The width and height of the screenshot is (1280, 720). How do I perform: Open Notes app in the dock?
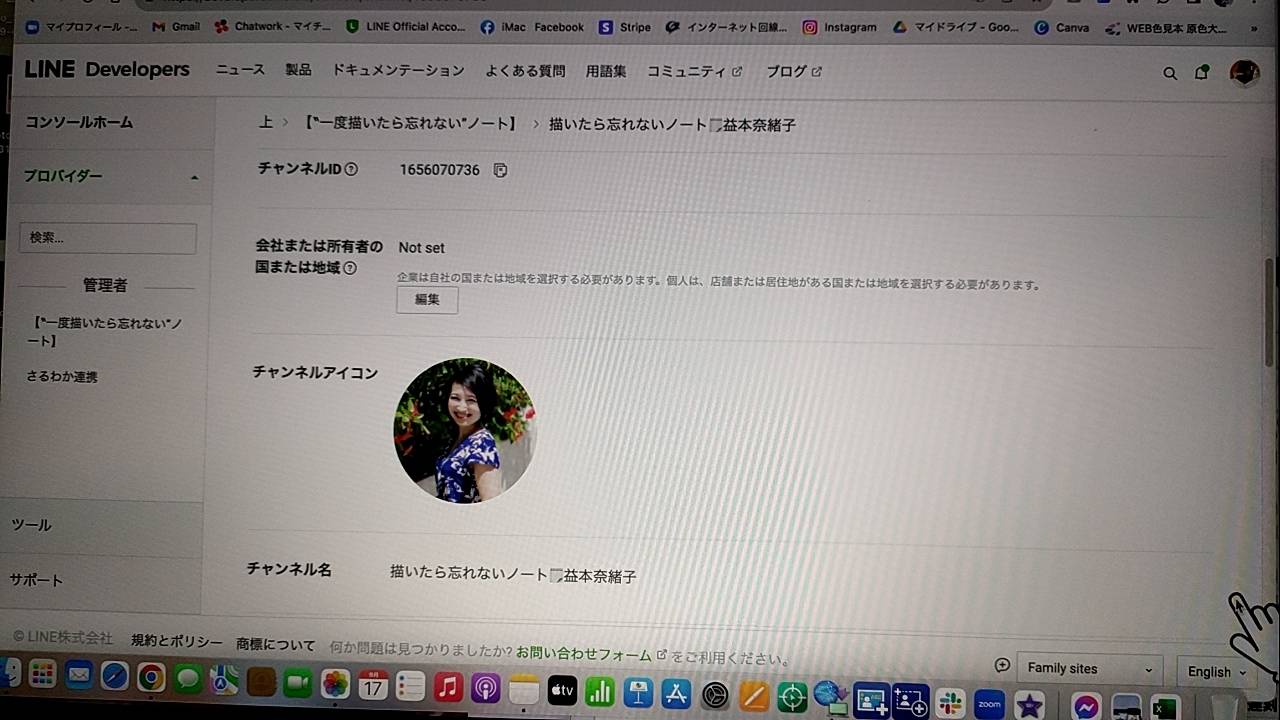click(x=524, y=689)
